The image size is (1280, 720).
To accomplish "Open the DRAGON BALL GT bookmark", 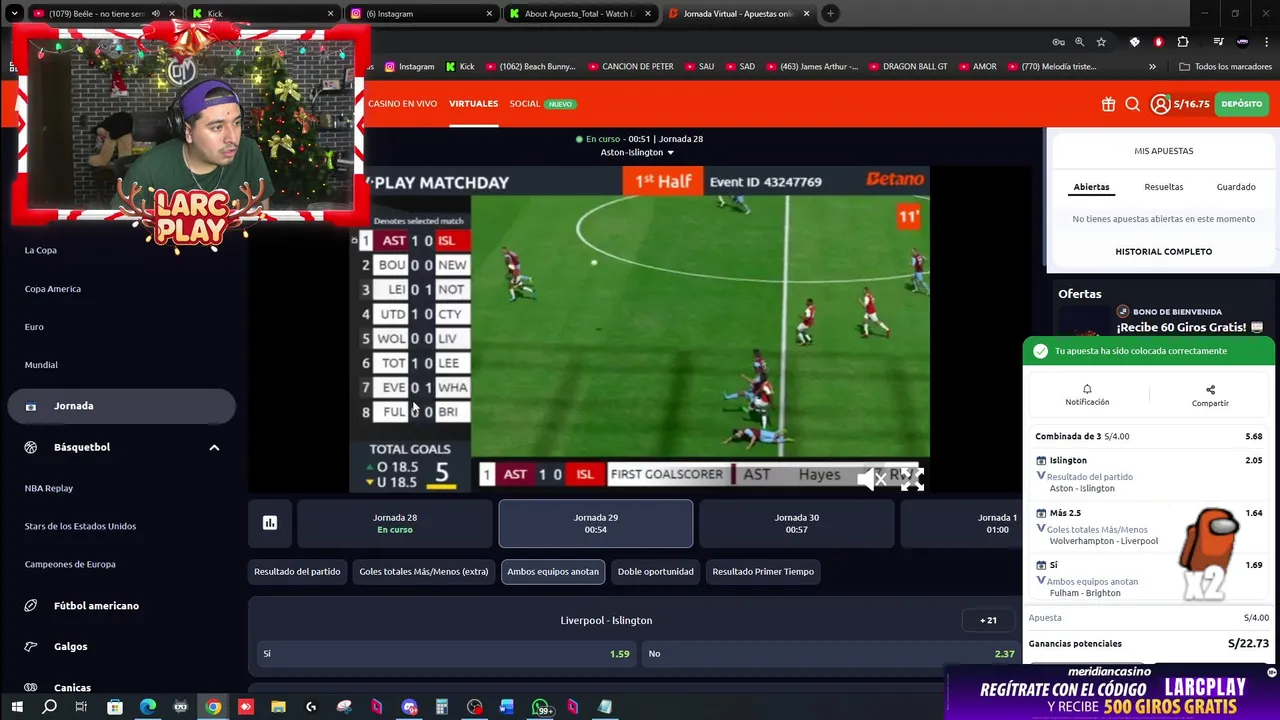I will coord(907,67).
